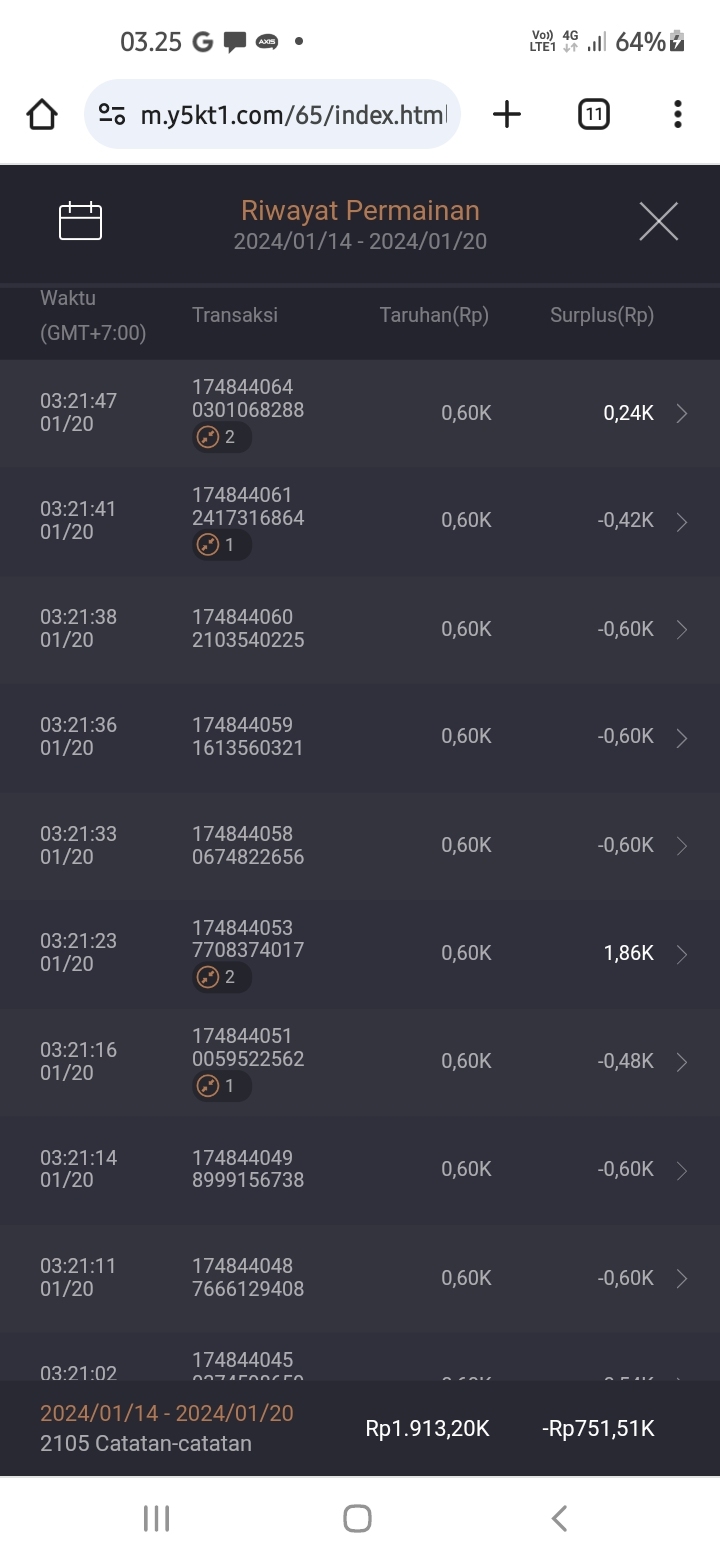
Task: Tap the site info icon in address bar
Action: tap(112, 115)
